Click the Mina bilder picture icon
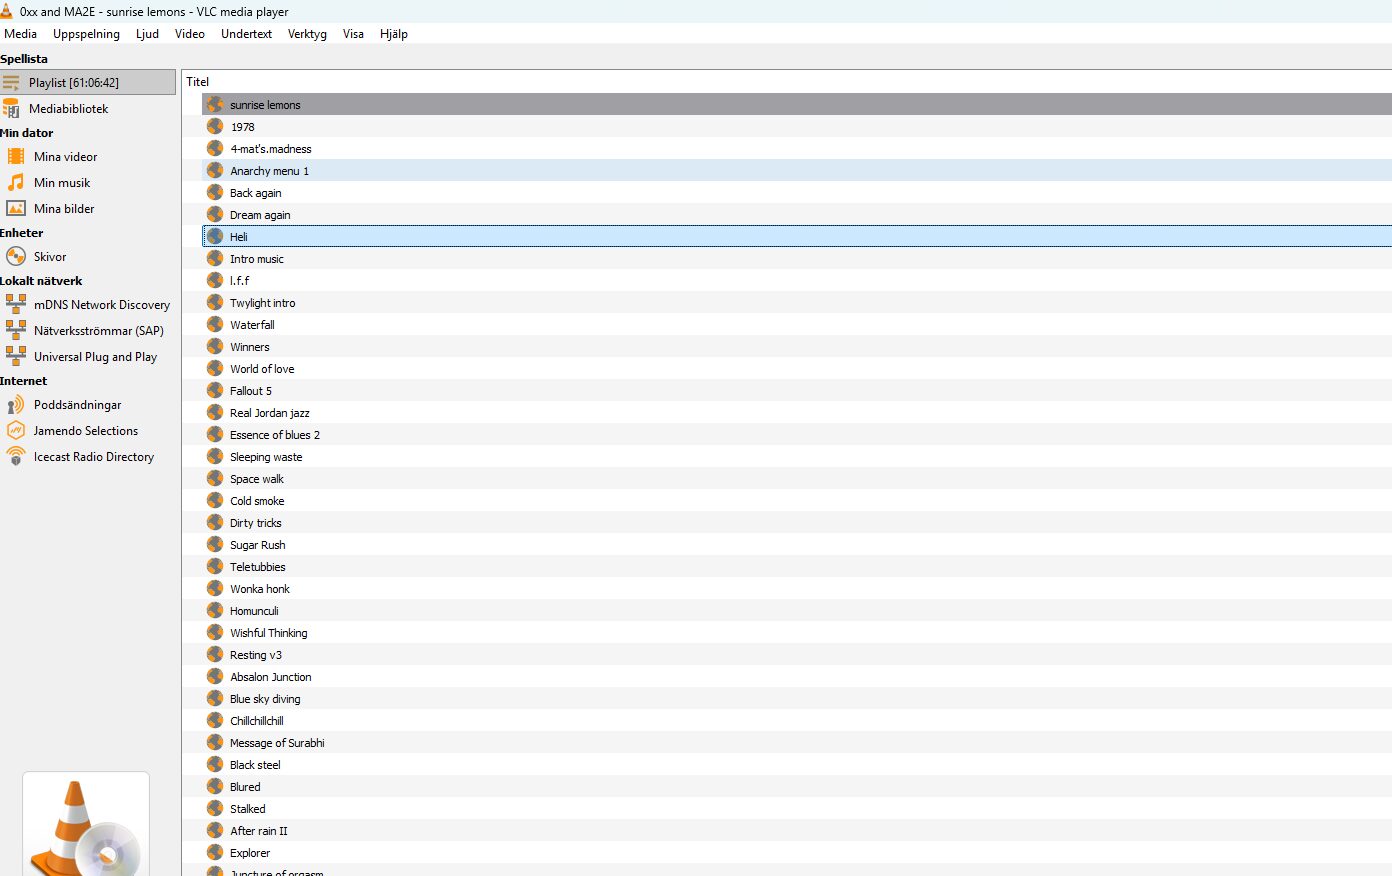 click(x=16, y=208)
